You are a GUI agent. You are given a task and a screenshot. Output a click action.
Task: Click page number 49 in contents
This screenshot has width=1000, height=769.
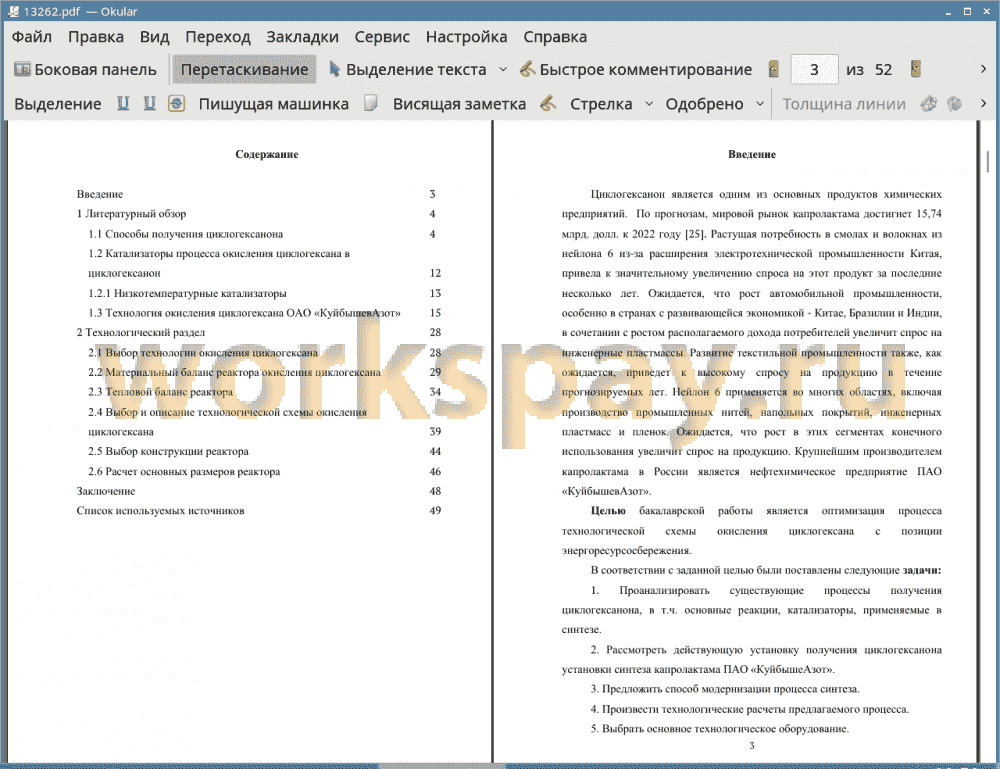(x=435, y=511)
